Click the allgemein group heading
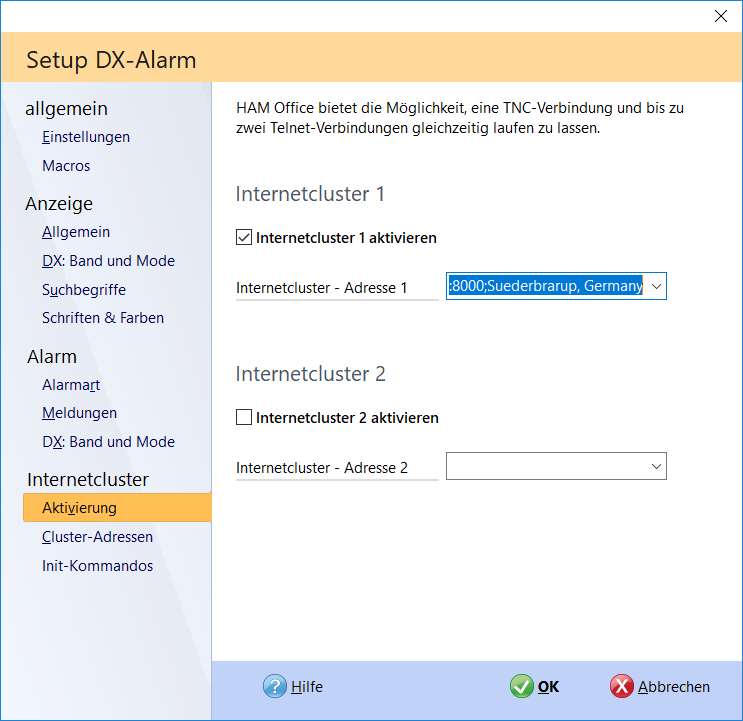 tap(66, 109)
